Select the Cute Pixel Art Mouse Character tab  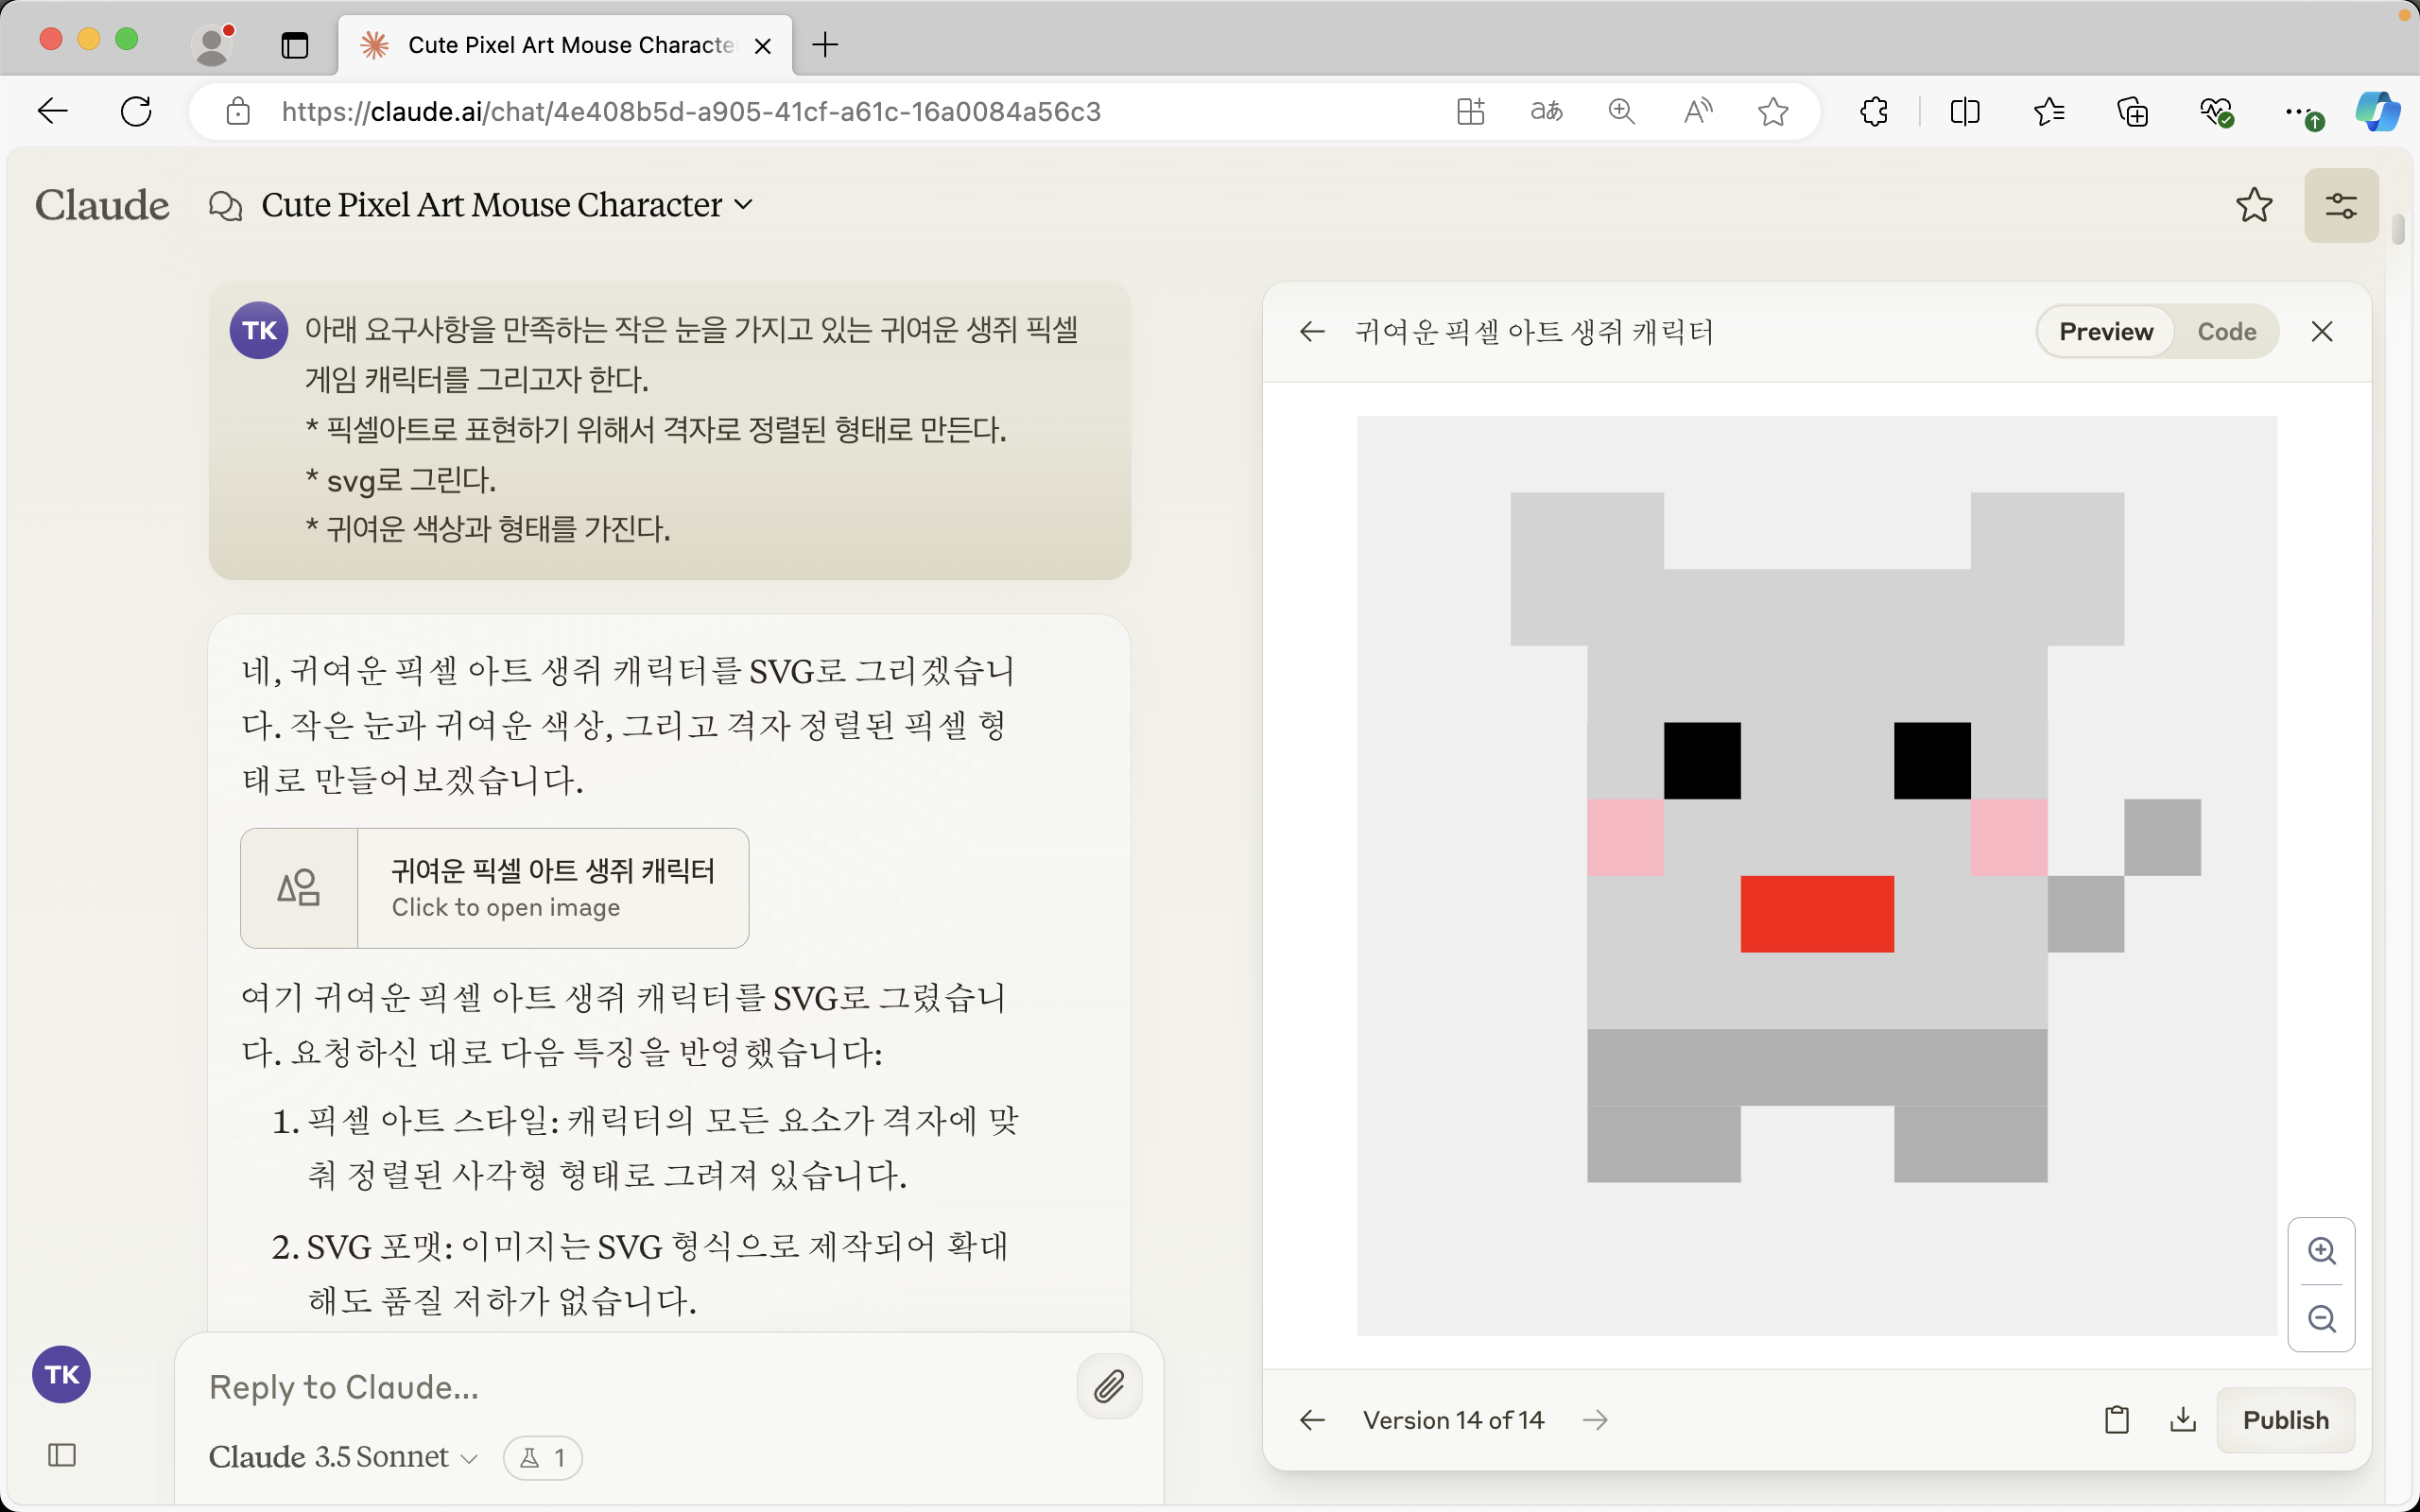click(x=565, y=45)
